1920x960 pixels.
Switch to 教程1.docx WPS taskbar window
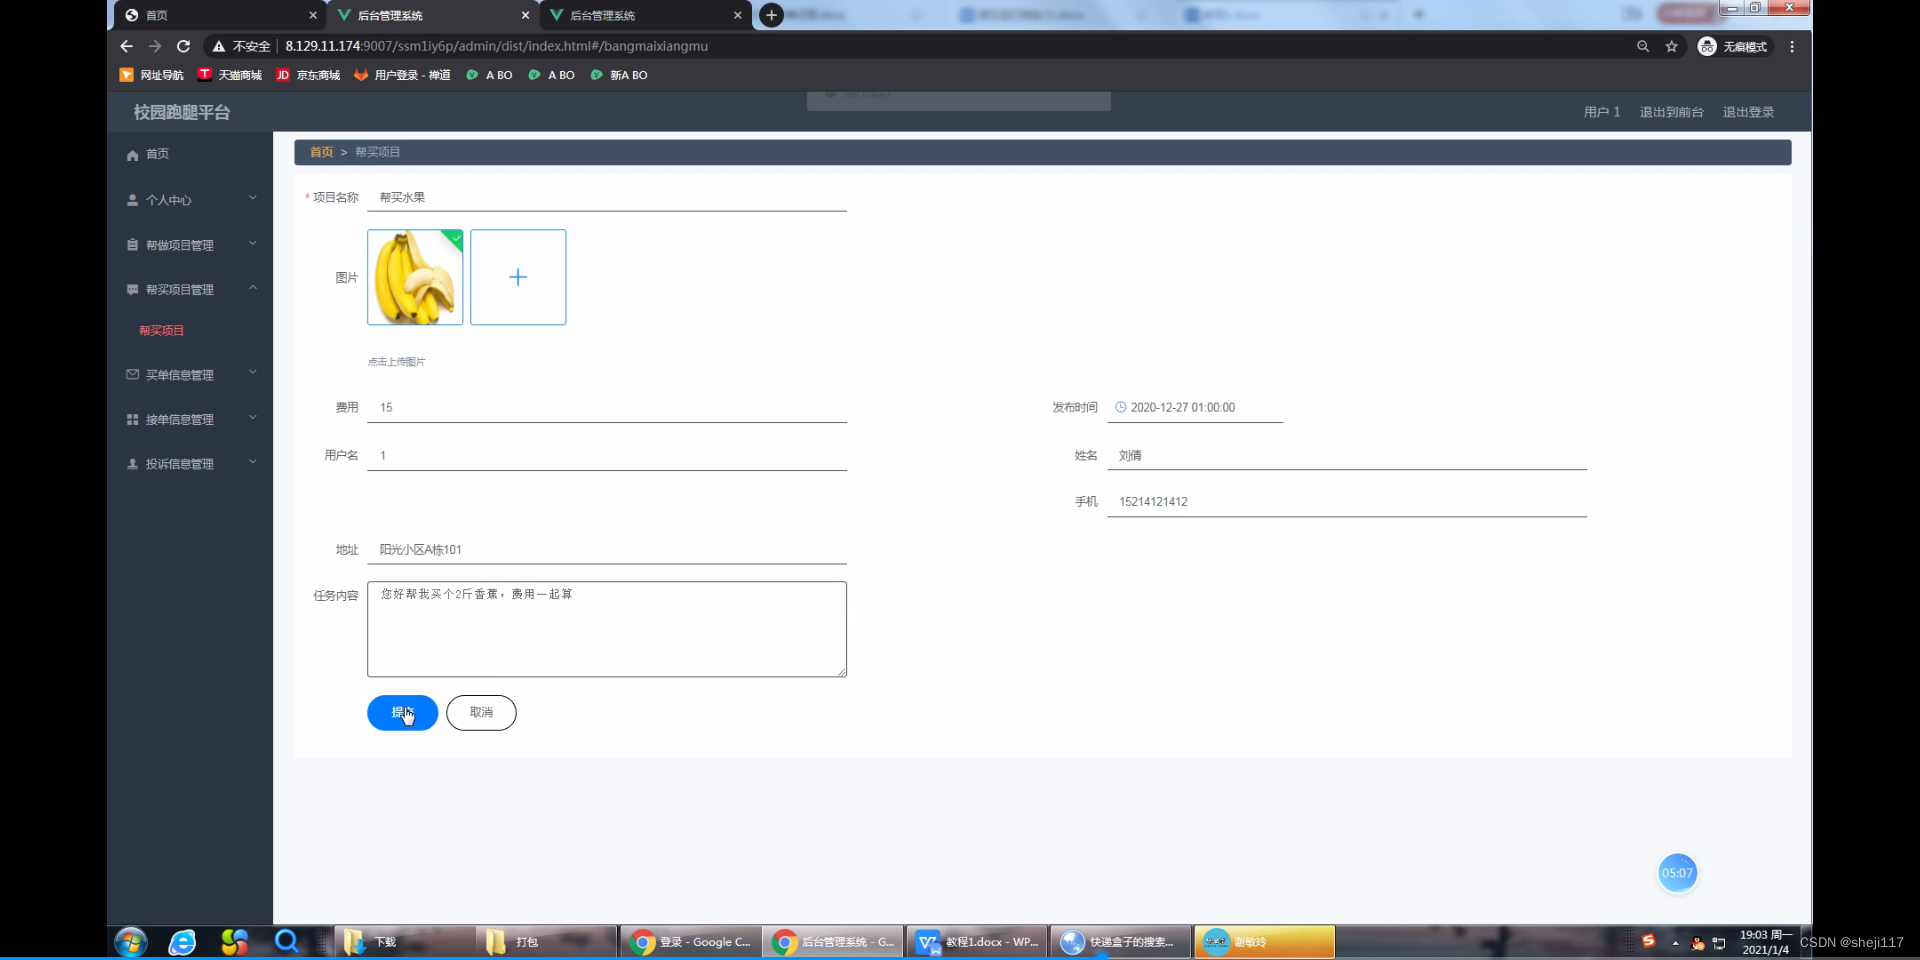coord(976,942)
